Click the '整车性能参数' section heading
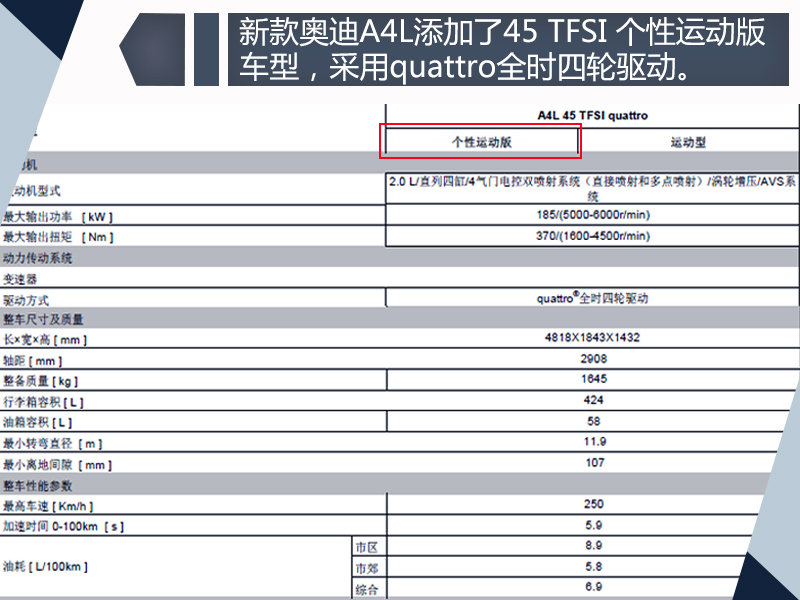Viewport: 800px width, 600px height. 37,486
